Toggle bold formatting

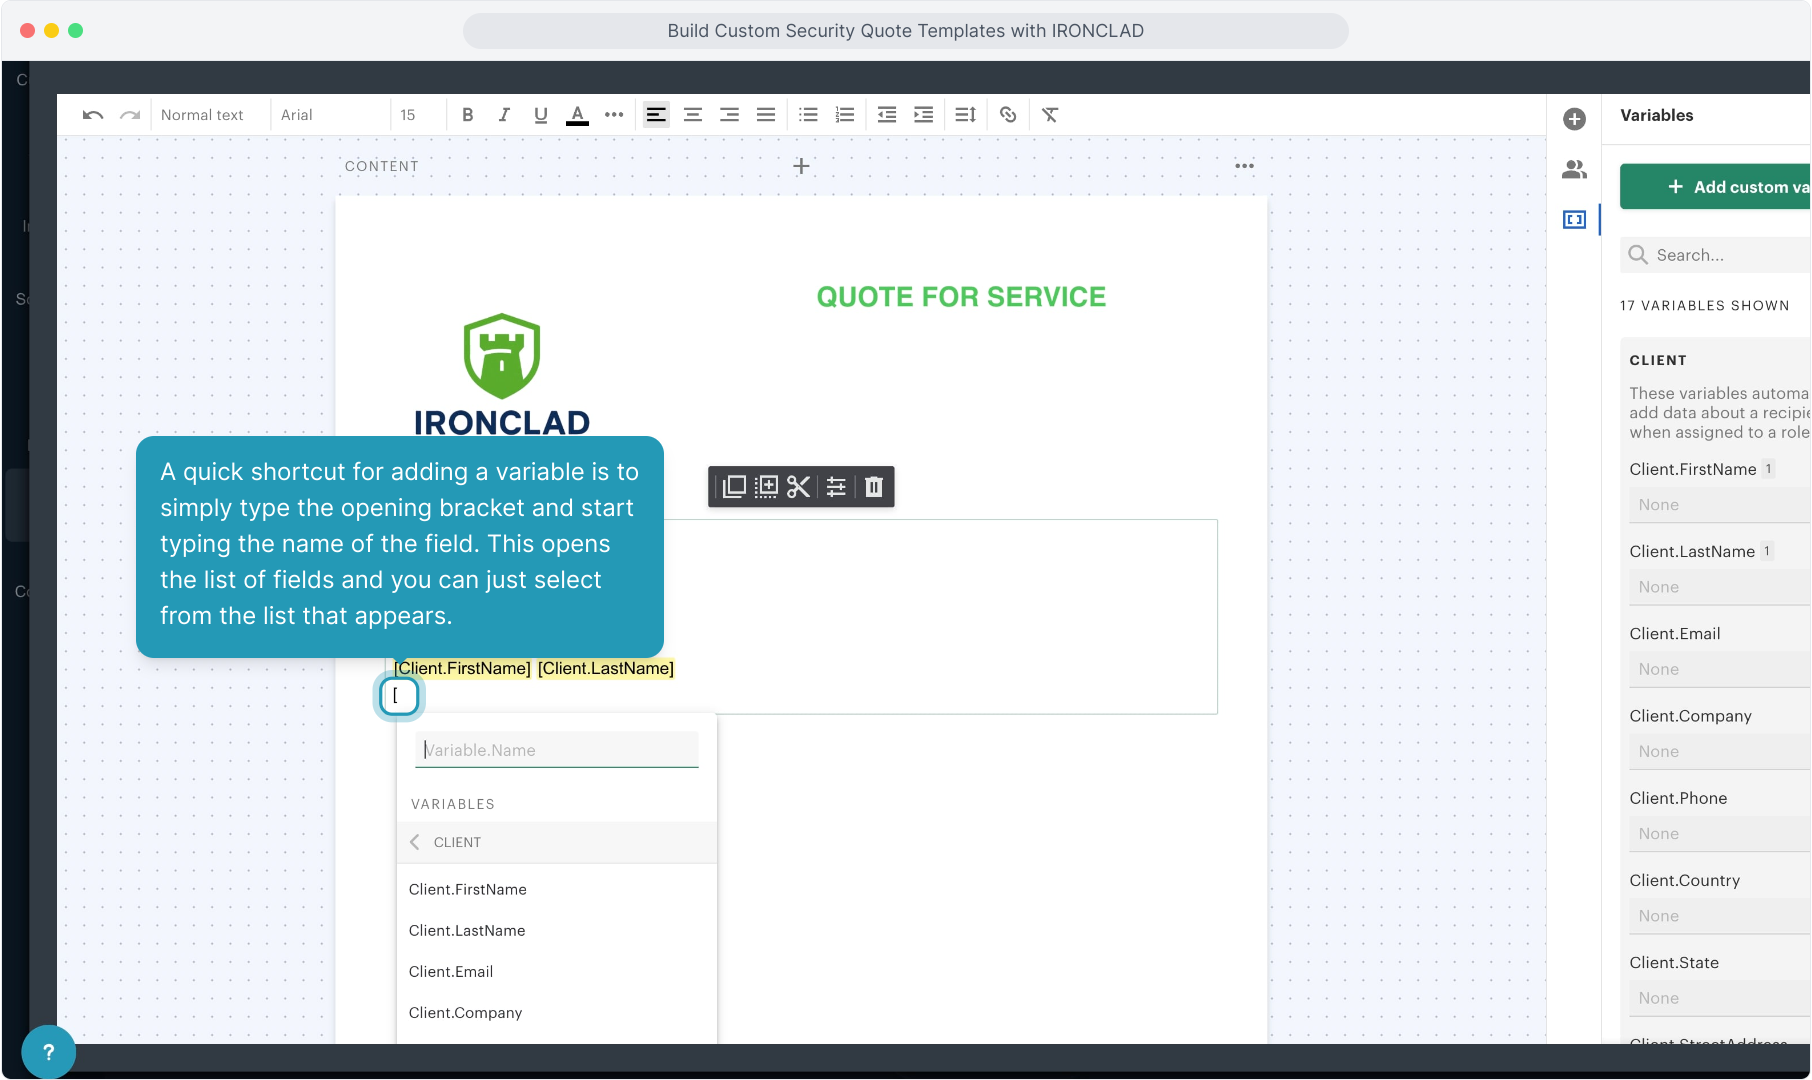coord(467,115)
